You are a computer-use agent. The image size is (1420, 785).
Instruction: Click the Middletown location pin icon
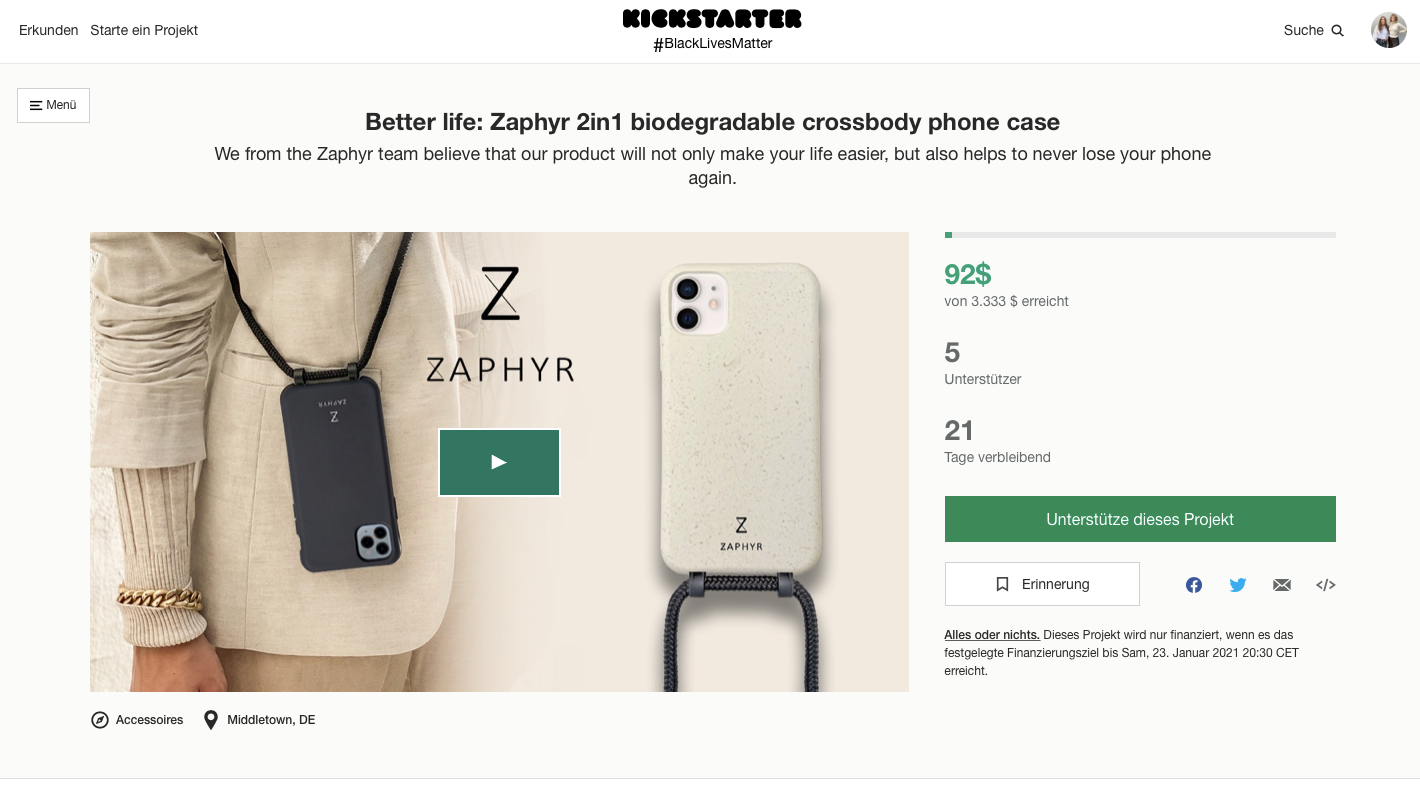click(x=211, y=720)
